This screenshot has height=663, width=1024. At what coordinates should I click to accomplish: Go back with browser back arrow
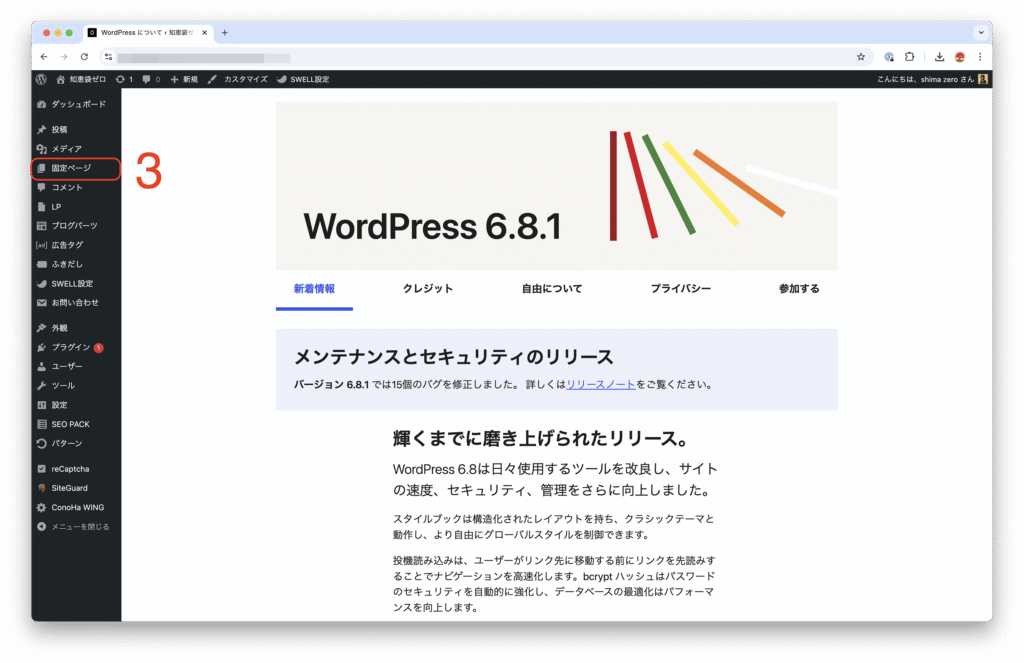point(44,57)
